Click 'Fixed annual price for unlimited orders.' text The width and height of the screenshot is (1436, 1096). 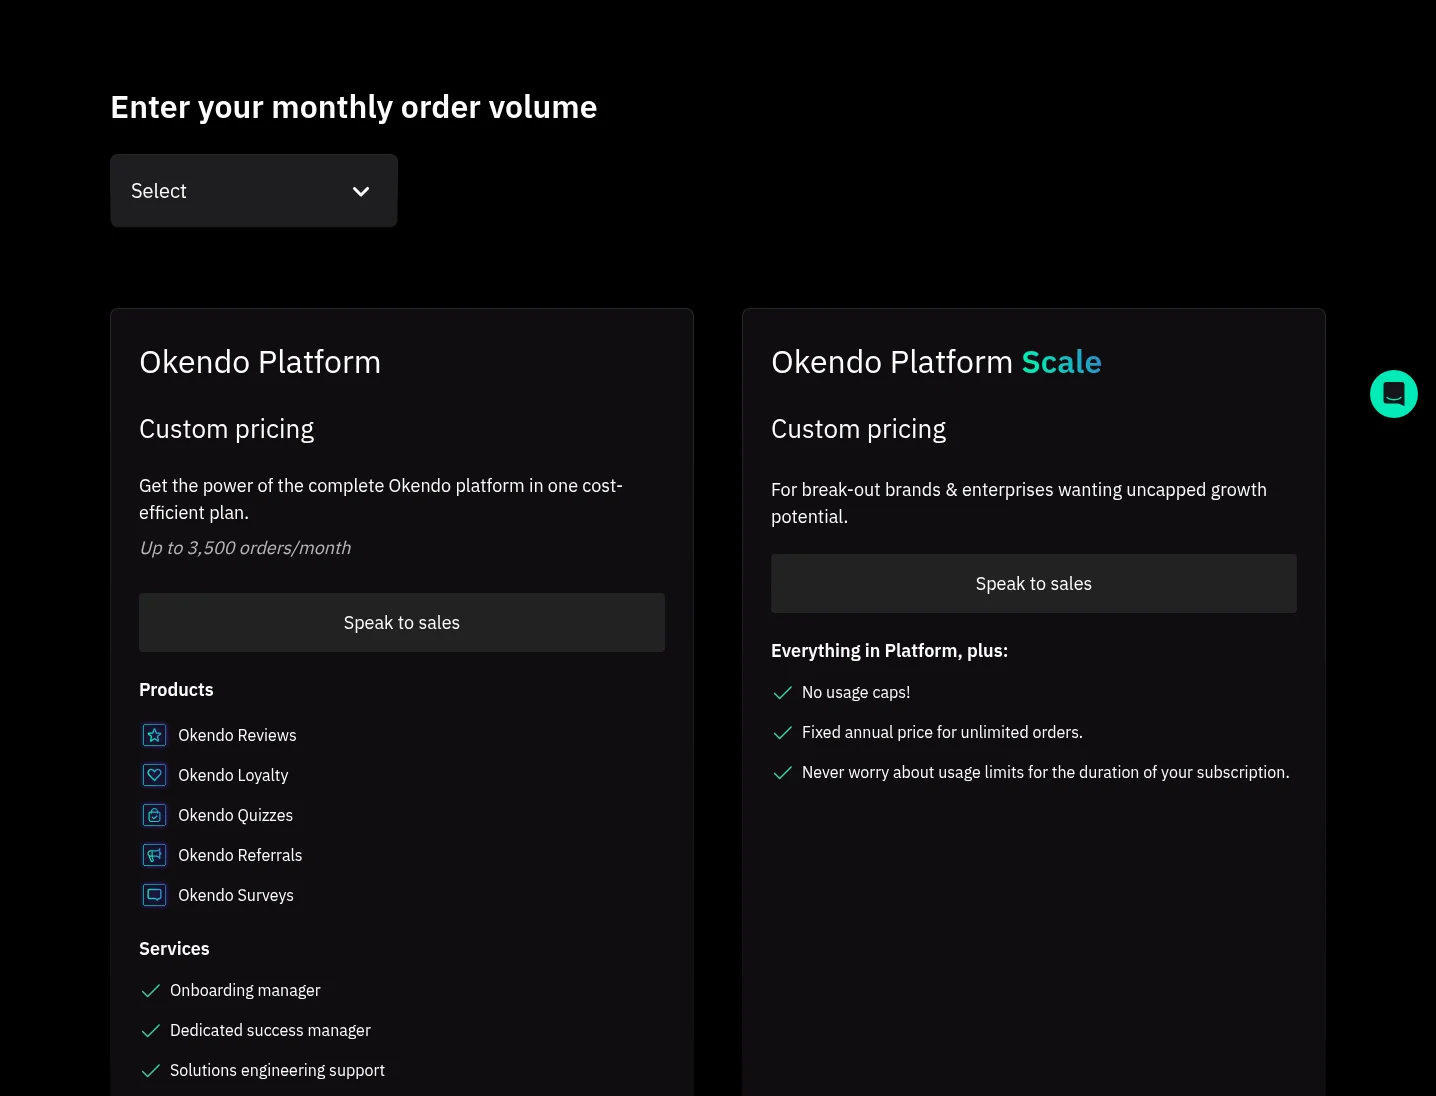(942, 732)
